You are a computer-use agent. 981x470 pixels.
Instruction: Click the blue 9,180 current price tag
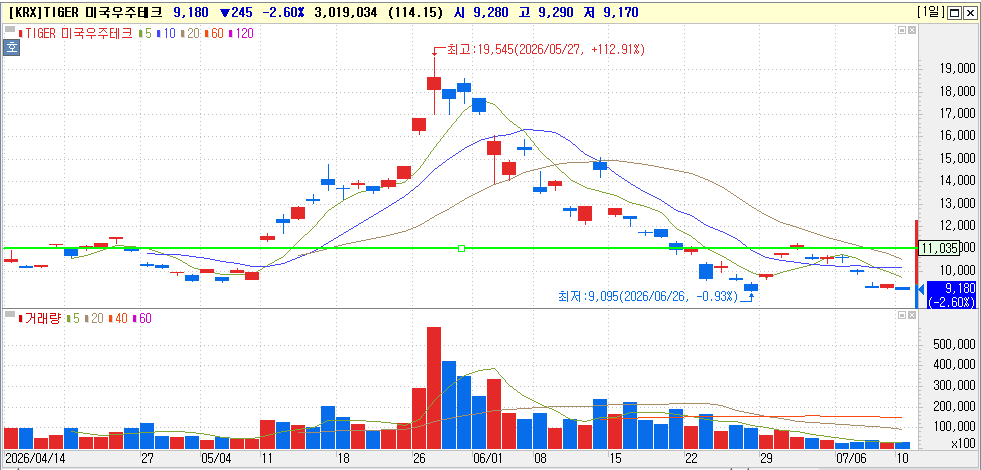click(x=951, y=295)
